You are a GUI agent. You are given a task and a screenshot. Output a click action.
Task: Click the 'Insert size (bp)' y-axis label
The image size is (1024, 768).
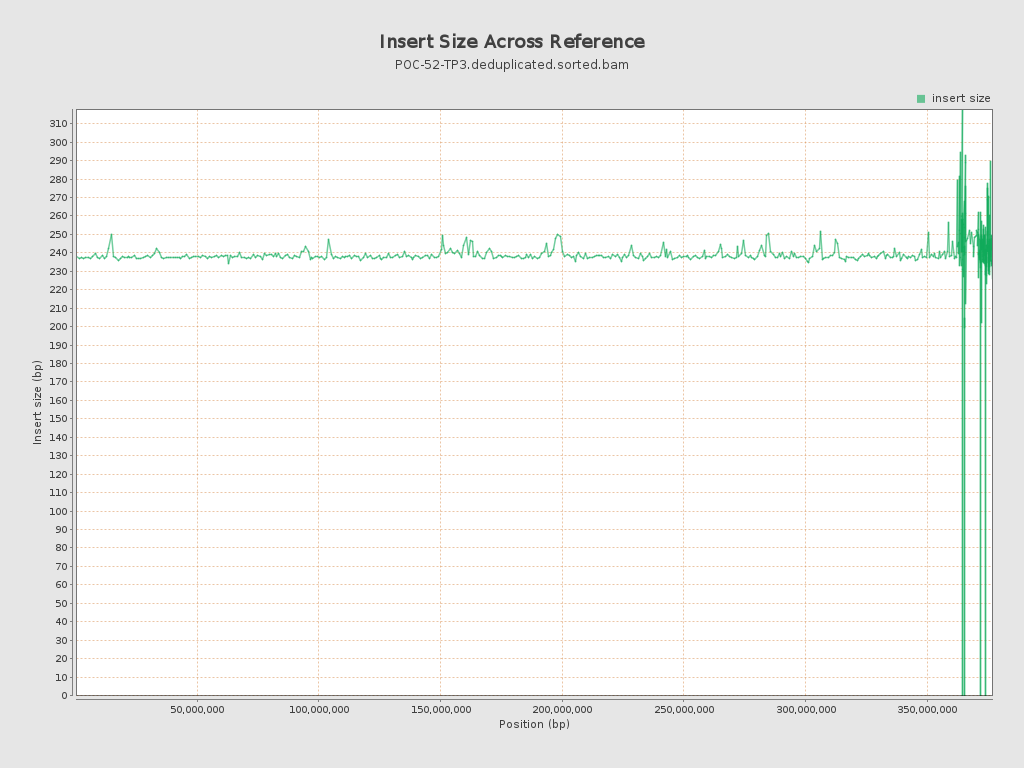click(x=37, y=402)
